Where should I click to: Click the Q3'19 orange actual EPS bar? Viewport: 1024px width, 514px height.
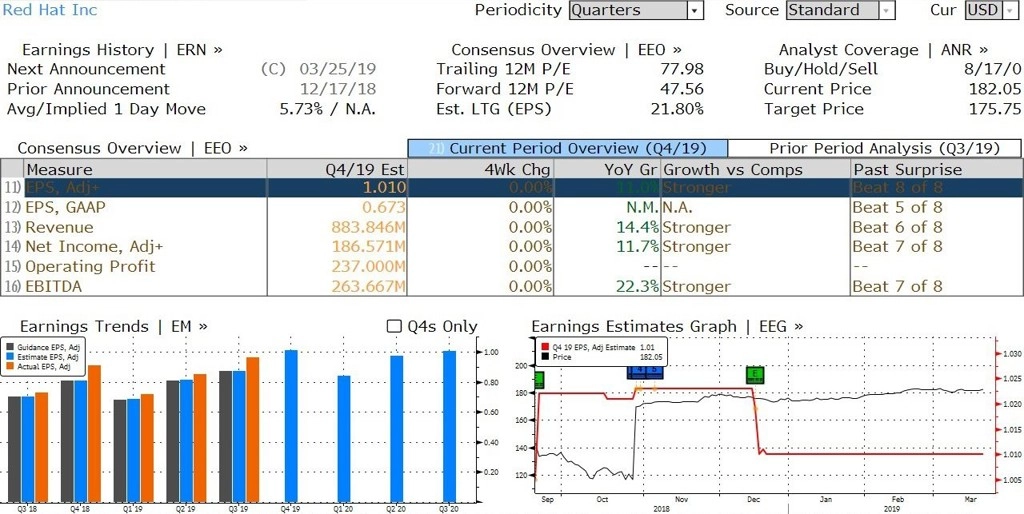pos(253,429)
